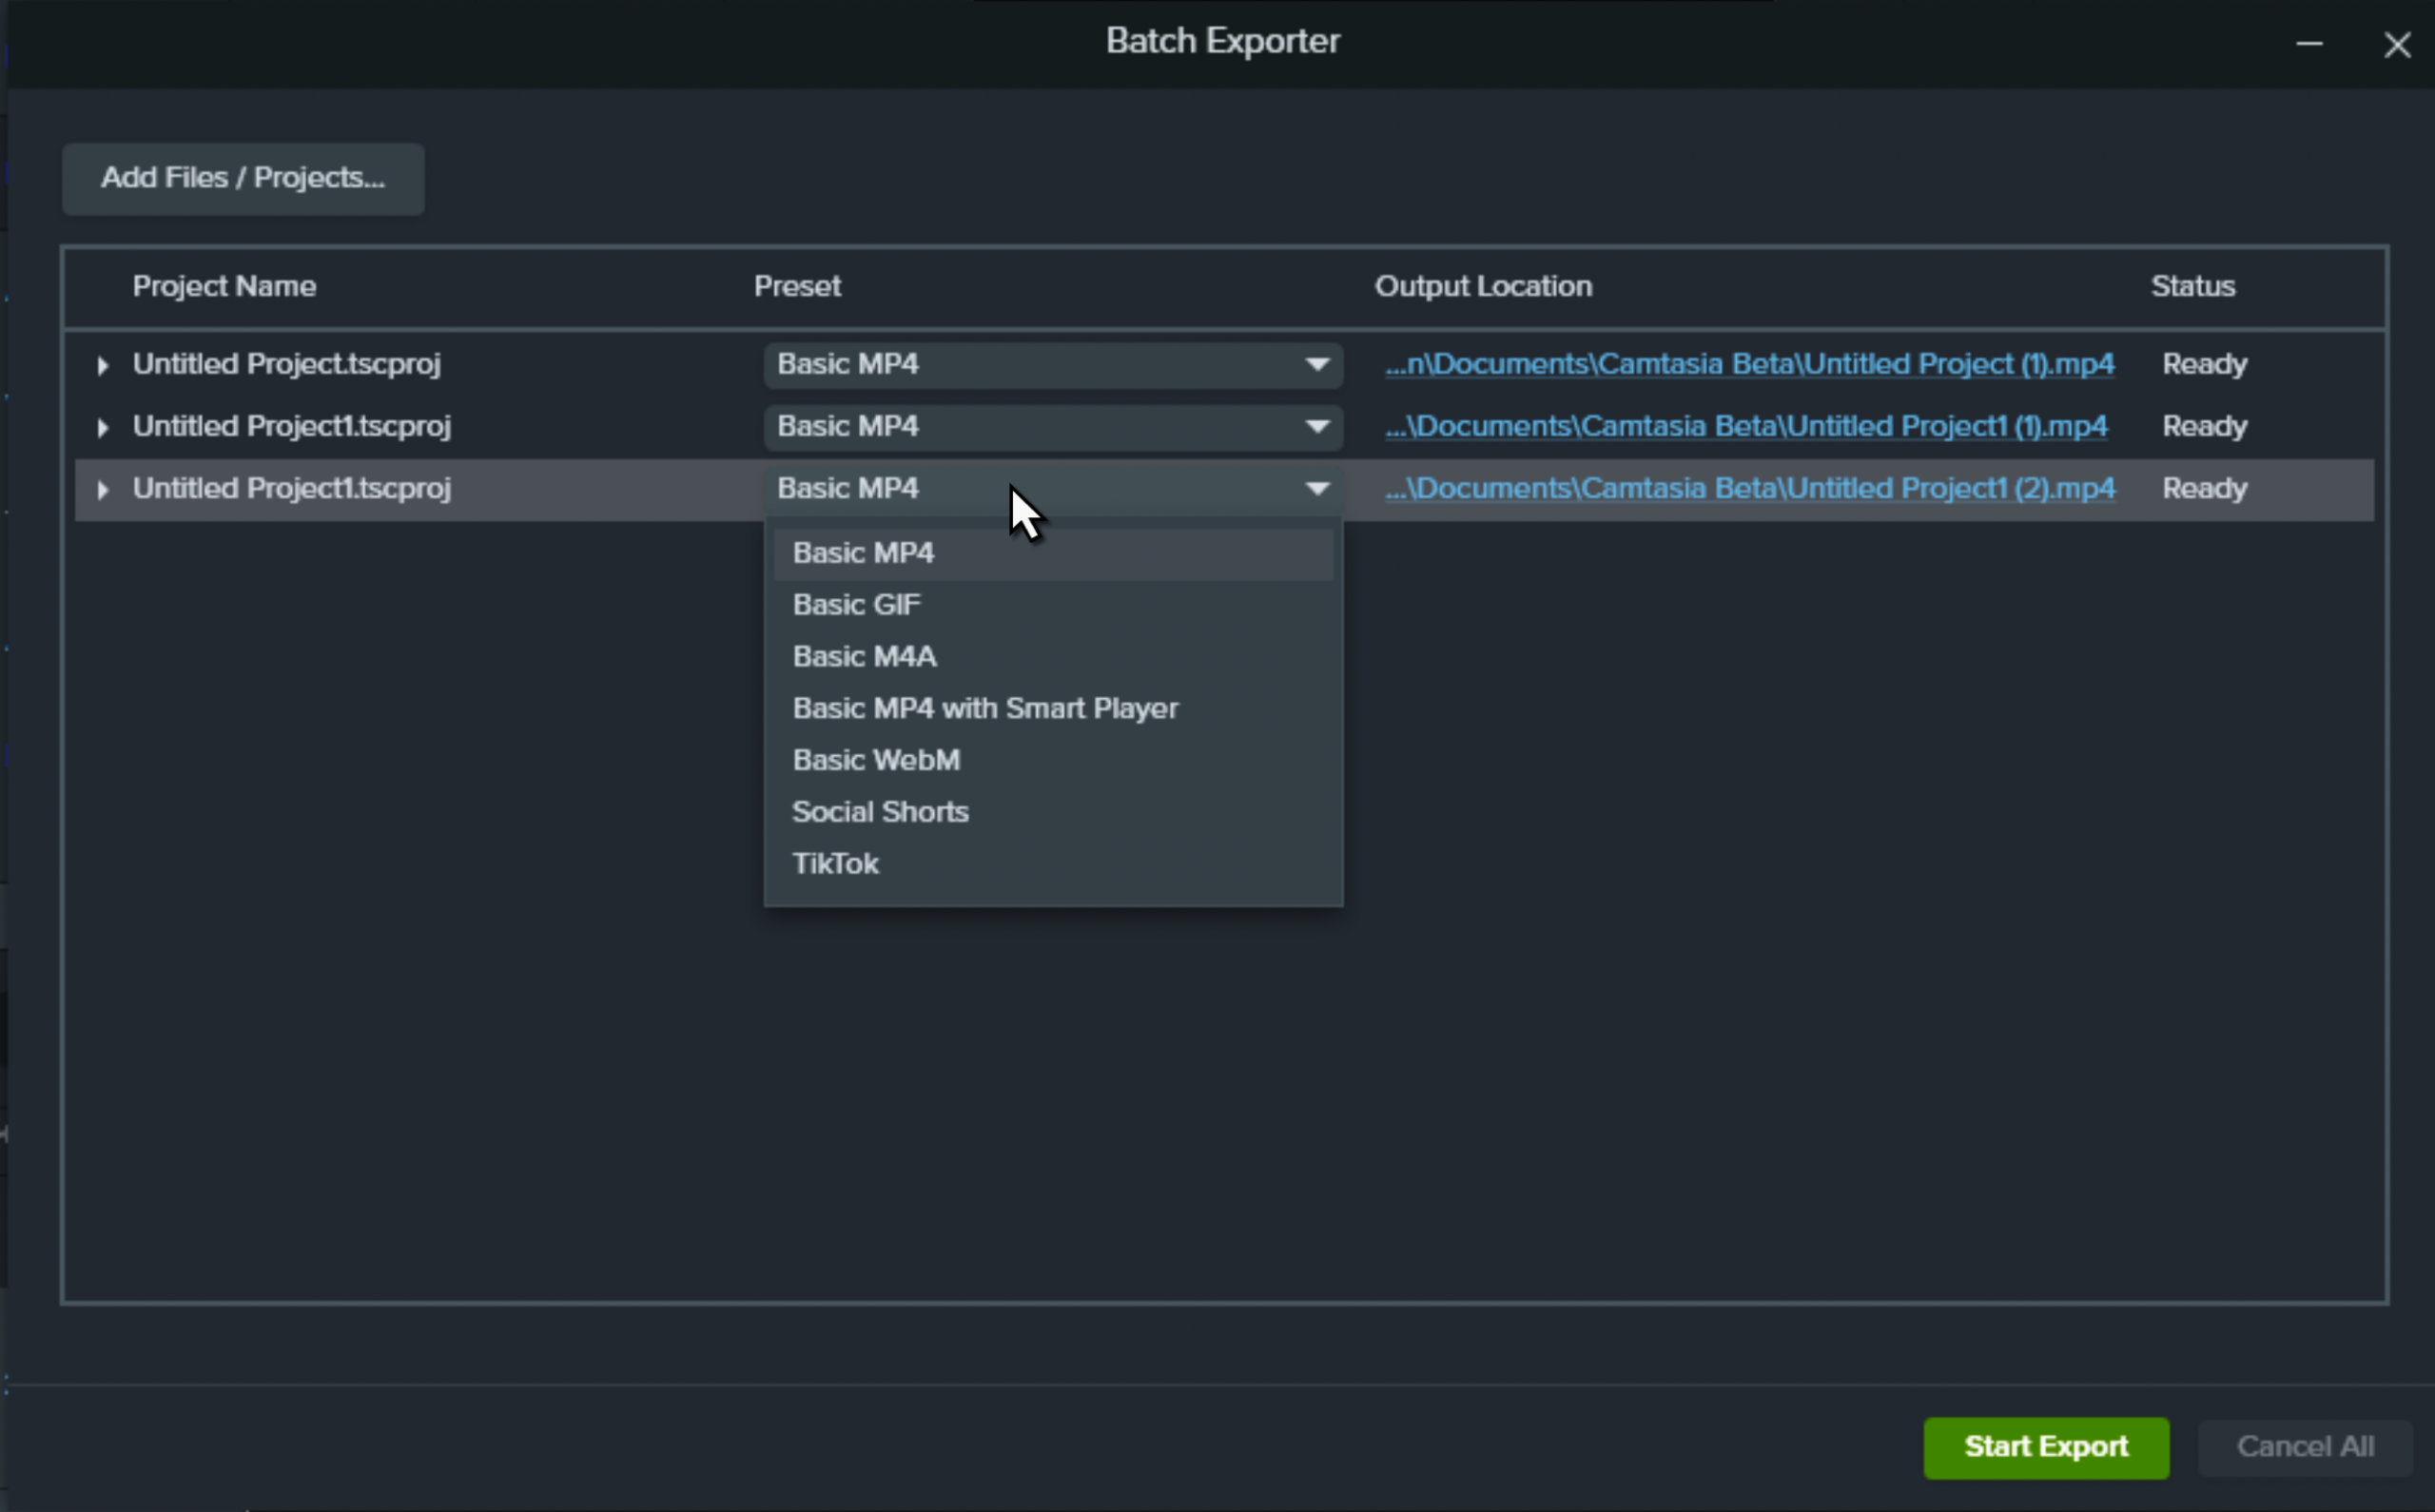Screen dimensions: 2435x1512
Task: Click the Status column header
Action: click(x=2192, y=287)
